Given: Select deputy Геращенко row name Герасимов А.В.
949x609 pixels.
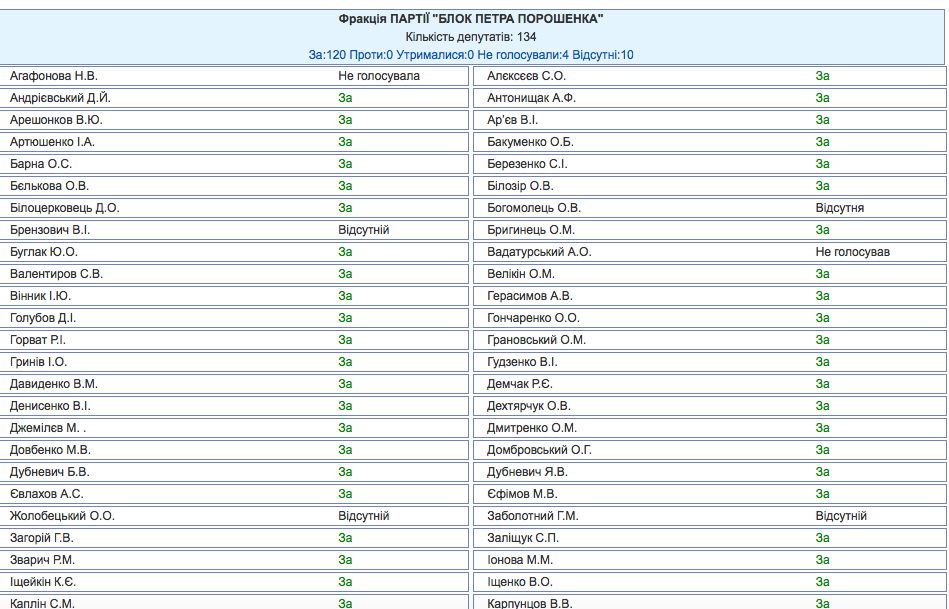Looking at the screenshot, I should 530,296.
